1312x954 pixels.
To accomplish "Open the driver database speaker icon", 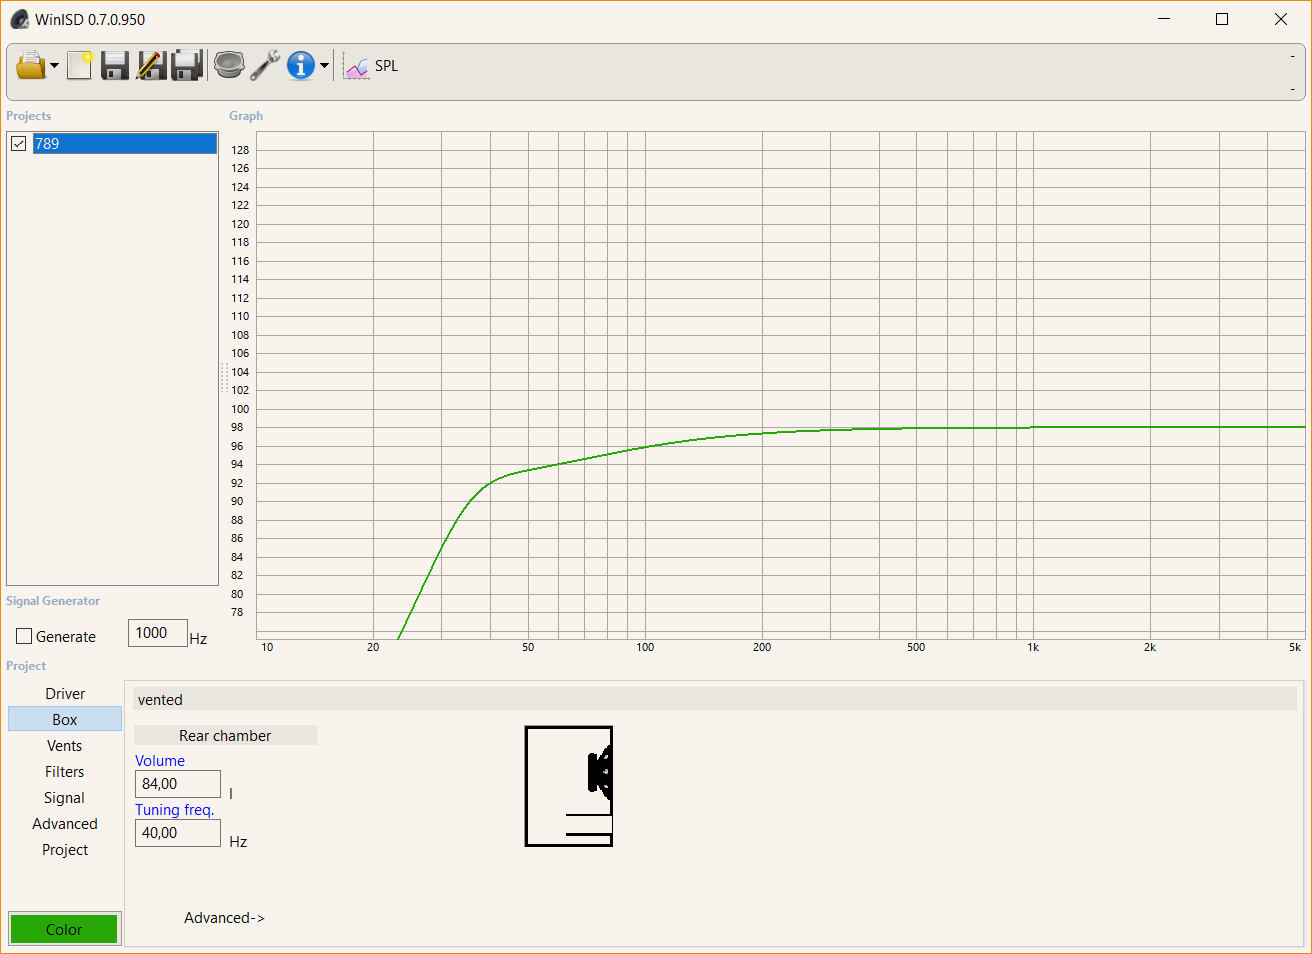I will 229,66.
